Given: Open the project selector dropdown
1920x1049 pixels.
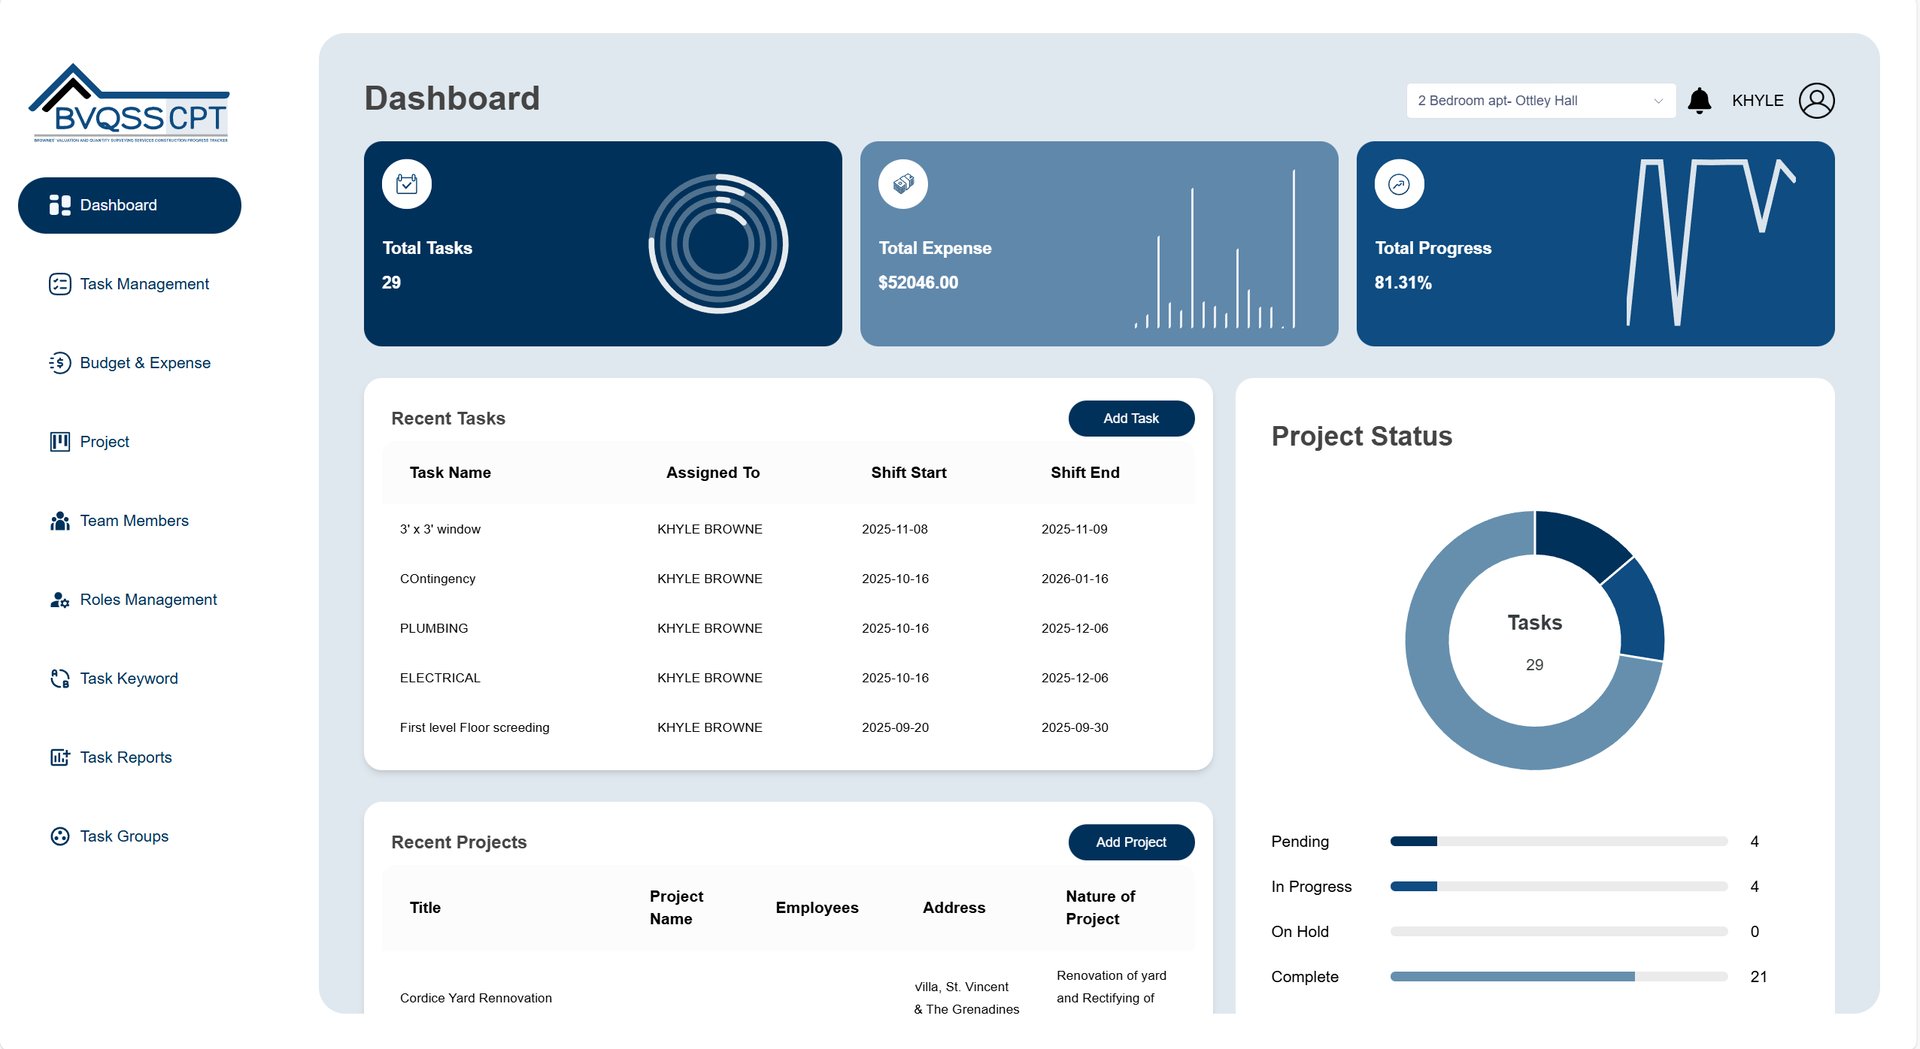Looking at the screenshot, I should click(1540, 101).
